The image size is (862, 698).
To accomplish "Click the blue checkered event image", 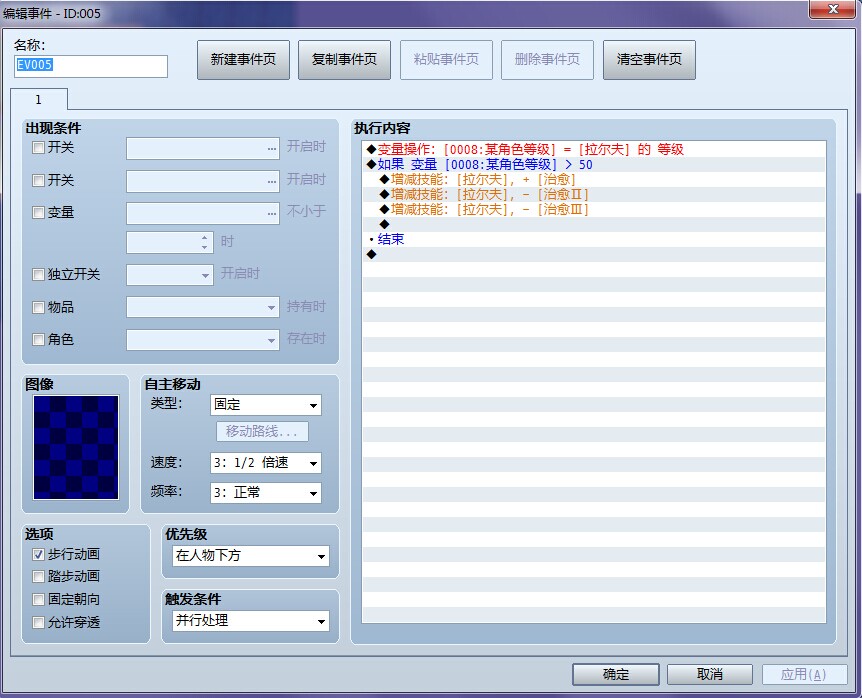I will coord(76,447).
